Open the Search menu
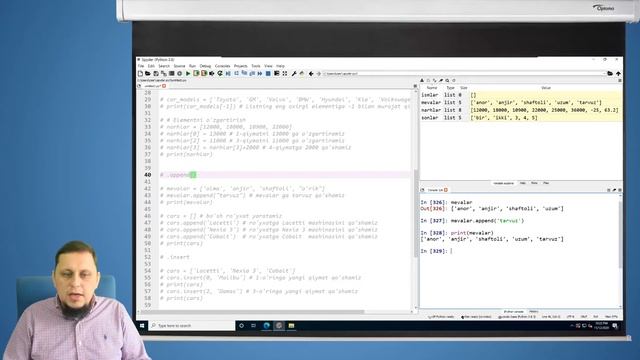Screen dimensions: 640x360 pos(164,66)
